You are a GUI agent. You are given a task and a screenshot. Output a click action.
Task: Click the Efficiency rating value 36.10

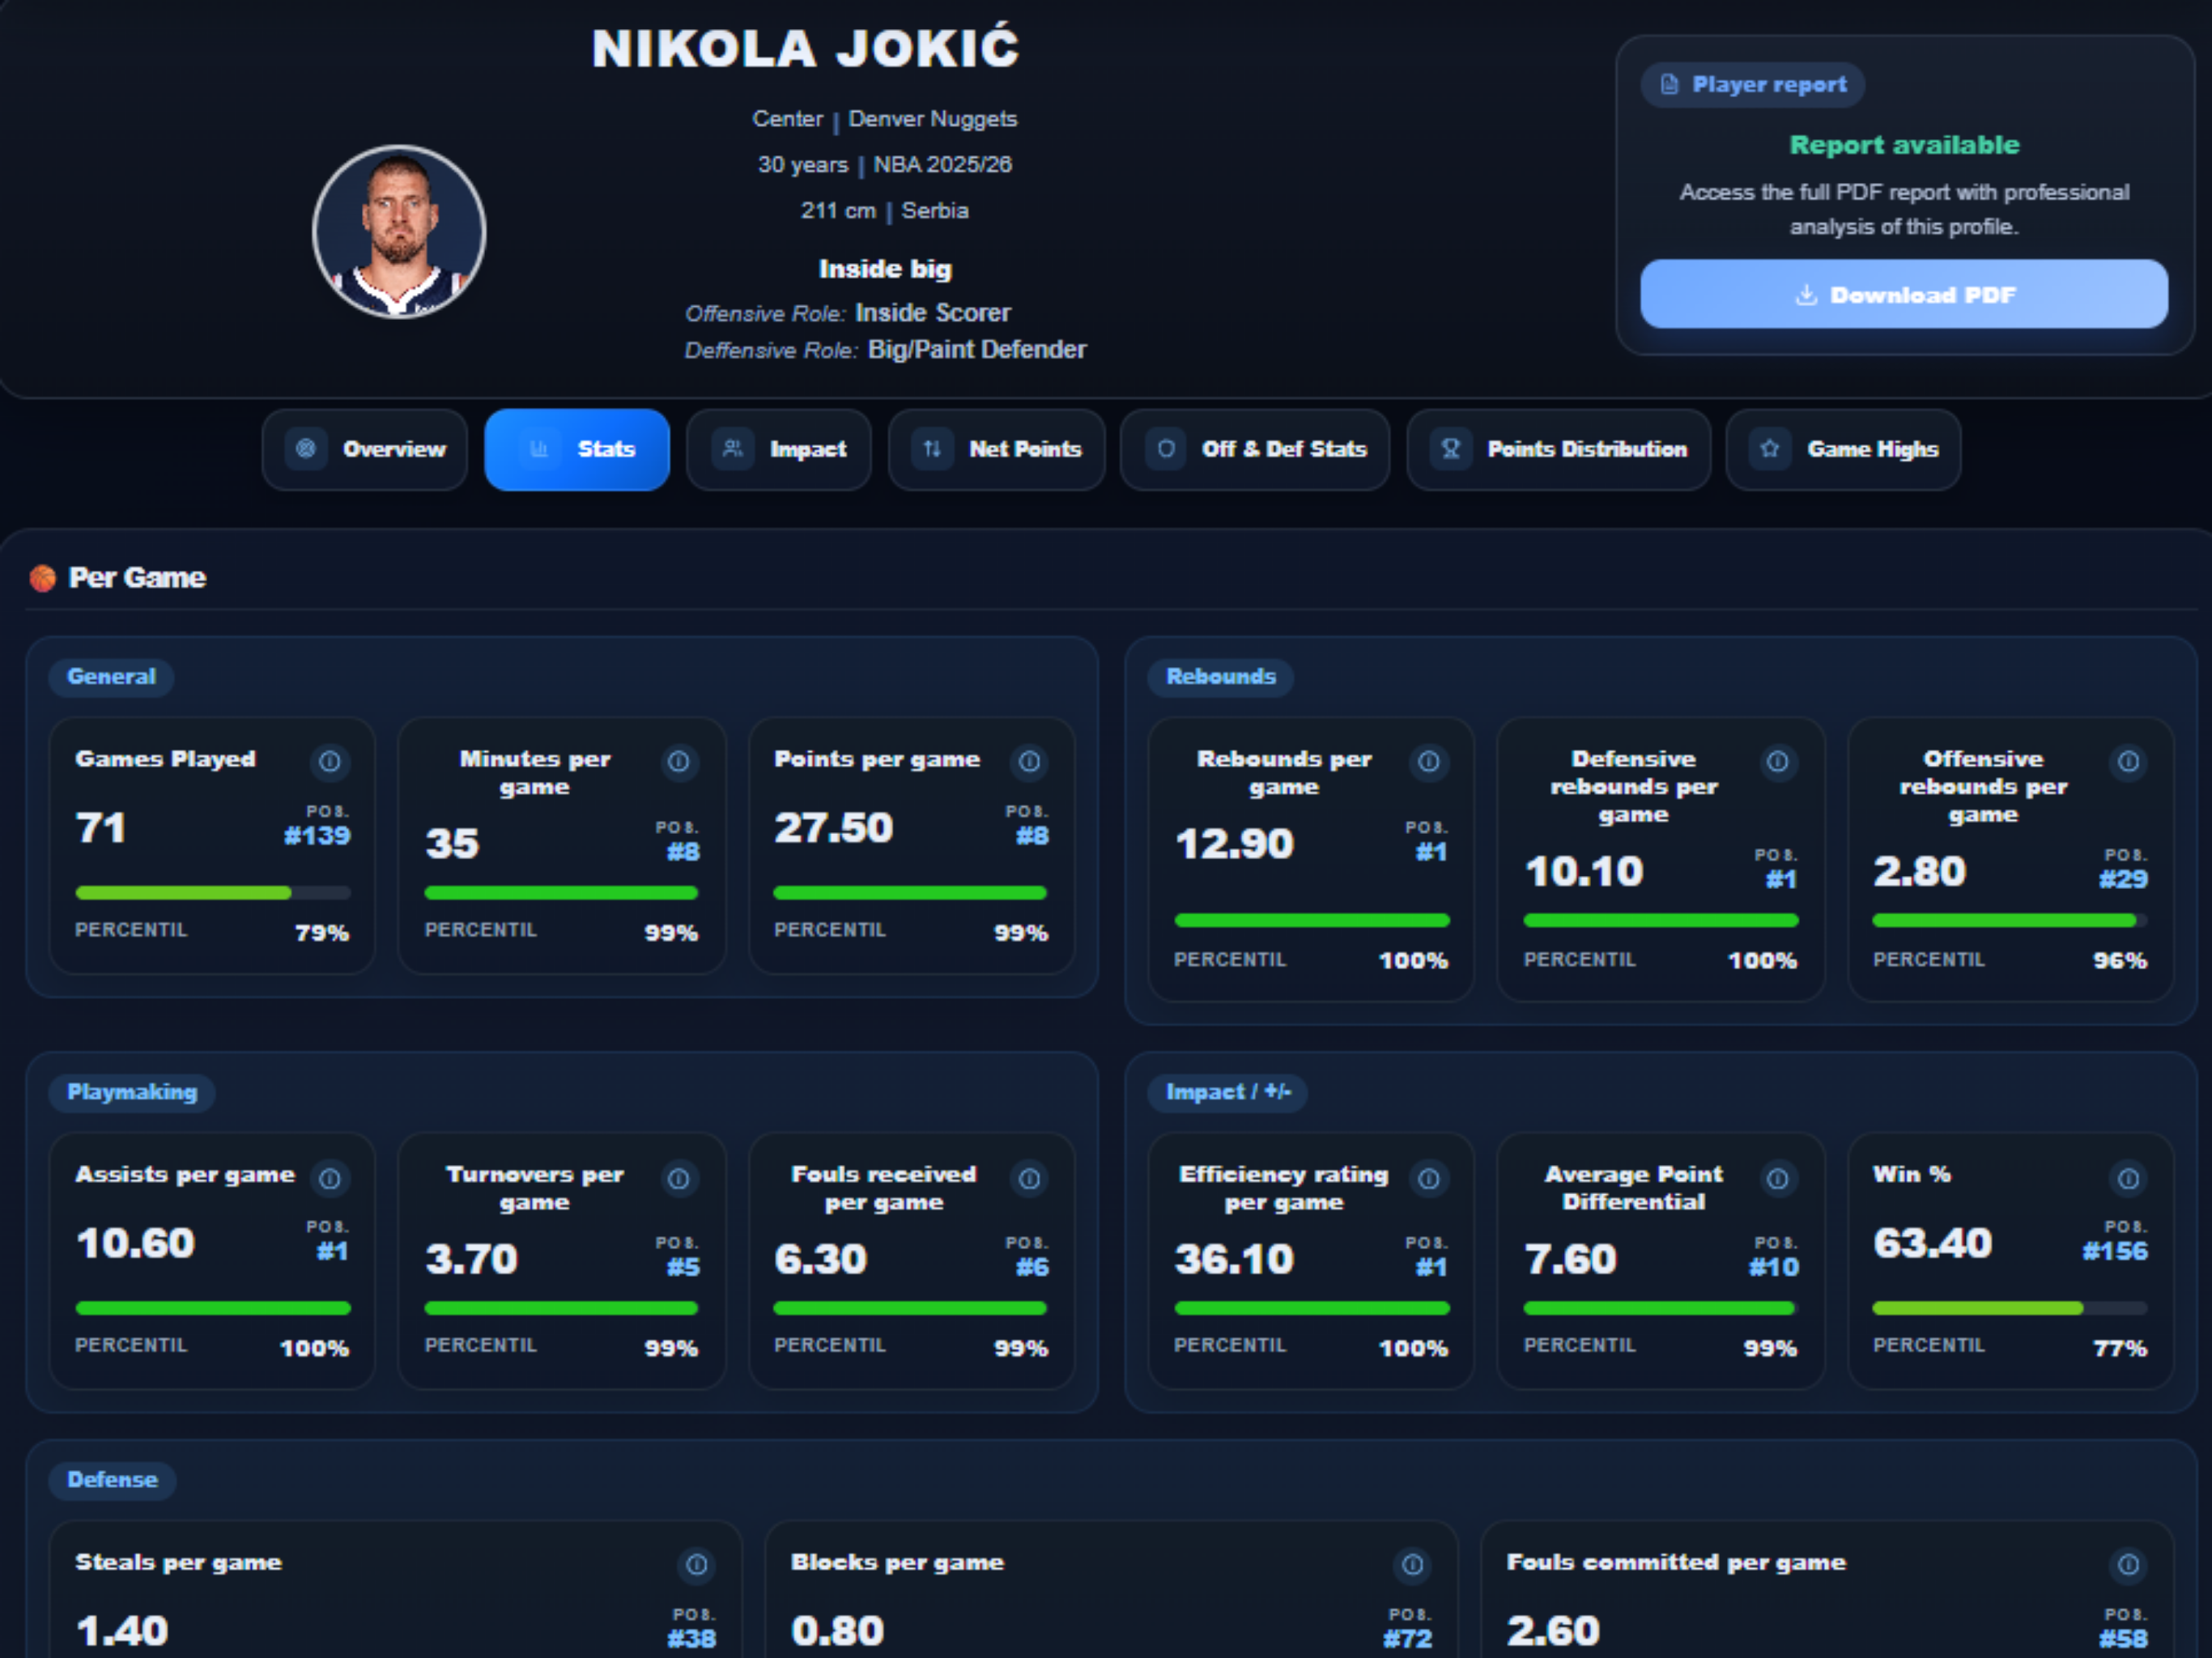point(1234,1259)
